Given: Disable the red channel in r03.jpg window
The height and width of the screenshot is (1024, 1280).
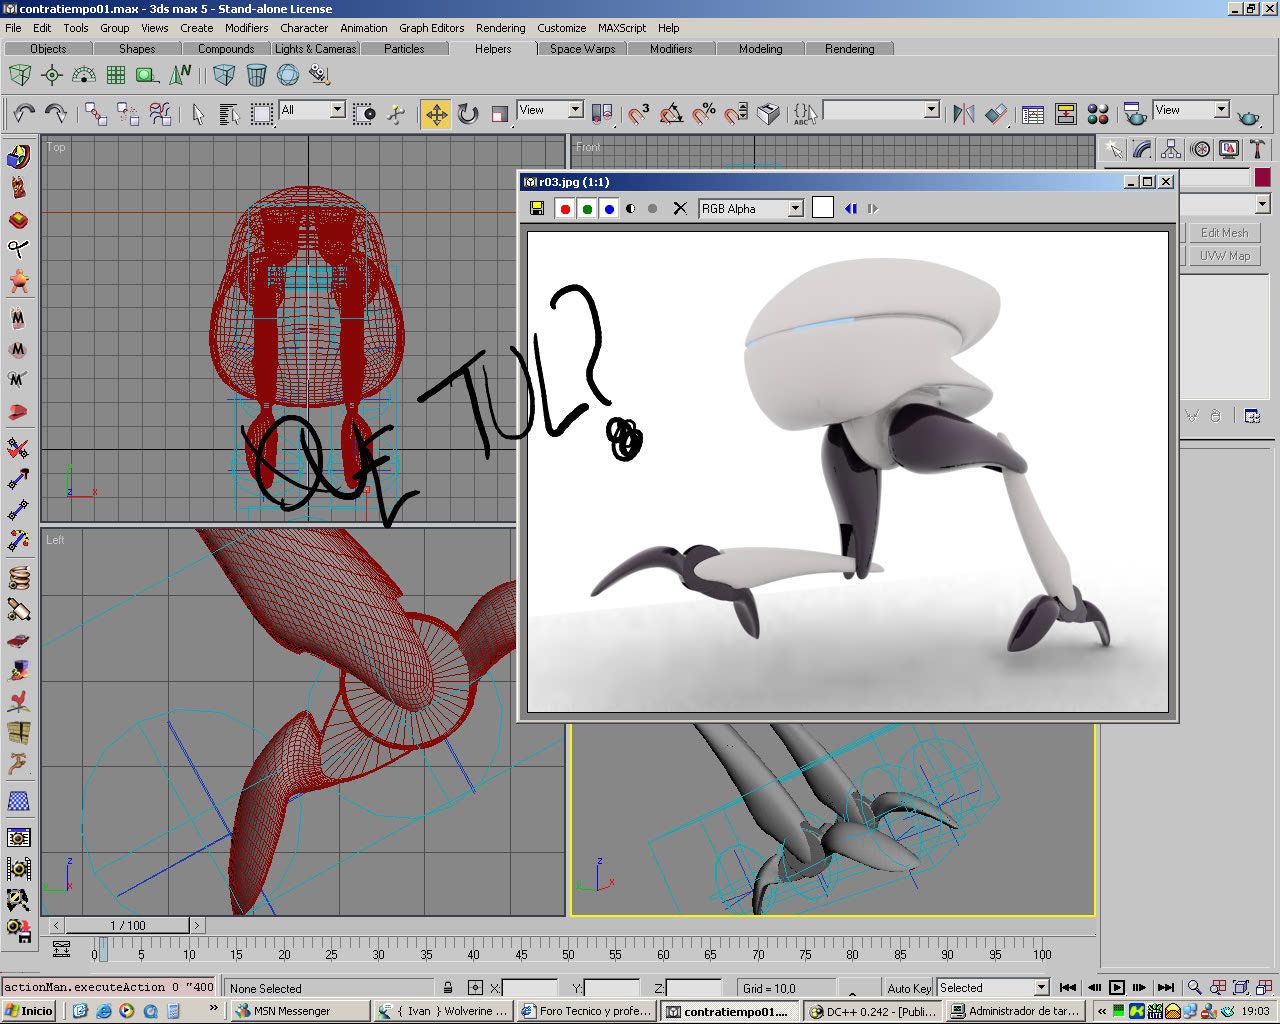Looking at the screenshot, I should 565,208.
